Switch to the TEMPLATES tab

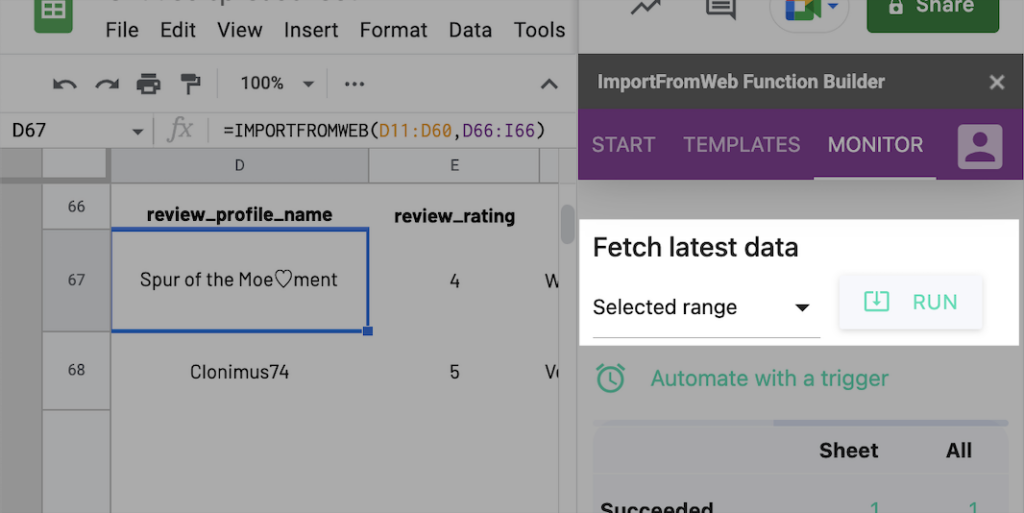tap(741, 145)
